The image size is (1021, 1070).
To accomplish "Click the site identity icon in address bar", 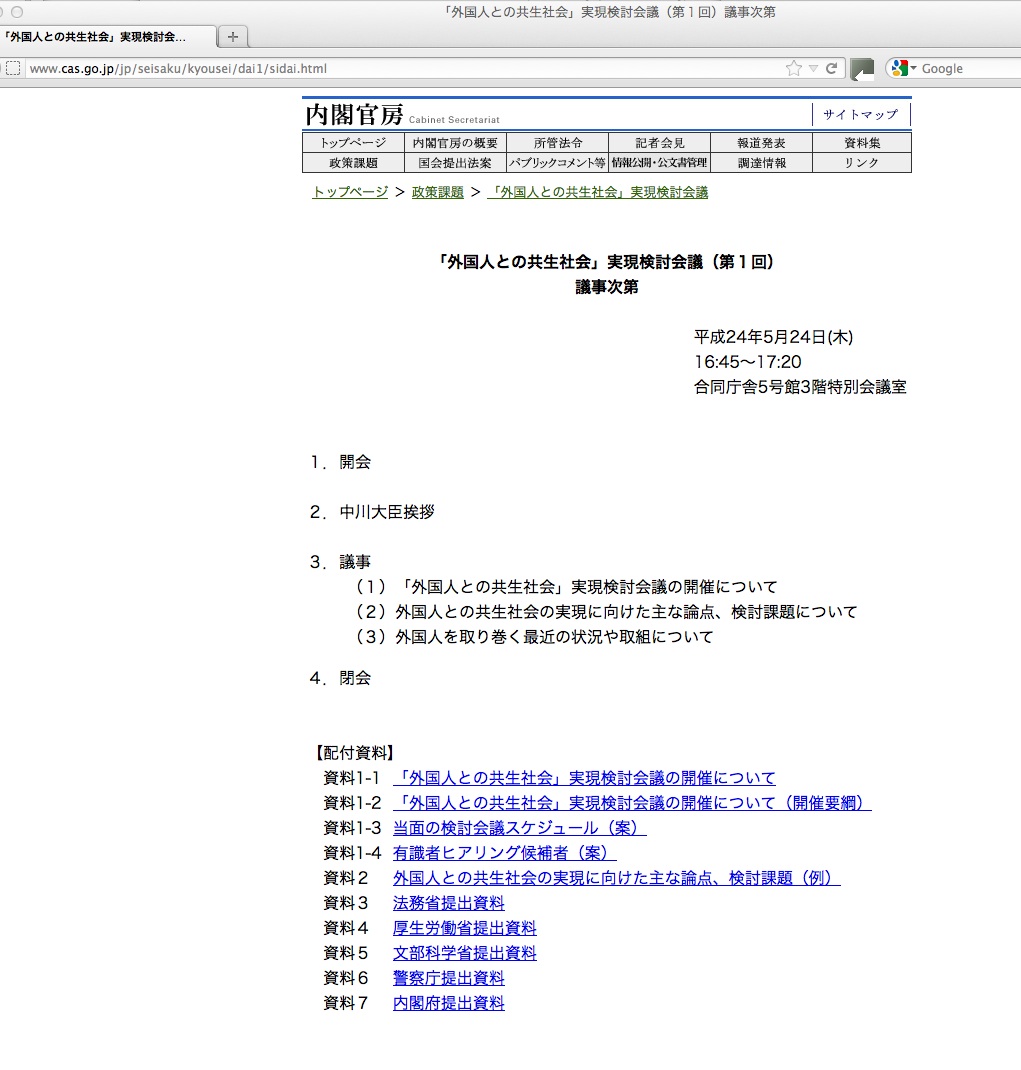I will [x=13, y=68].
